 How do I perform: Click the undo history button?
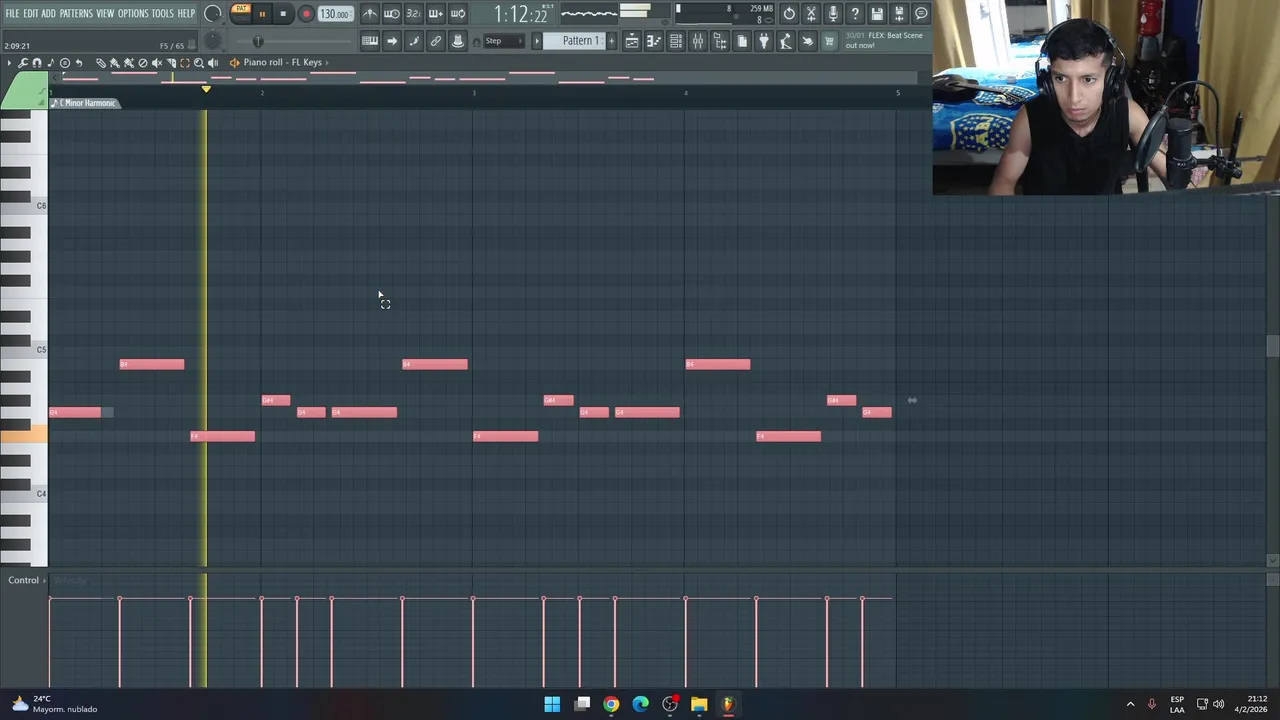[x=789, y=14]
